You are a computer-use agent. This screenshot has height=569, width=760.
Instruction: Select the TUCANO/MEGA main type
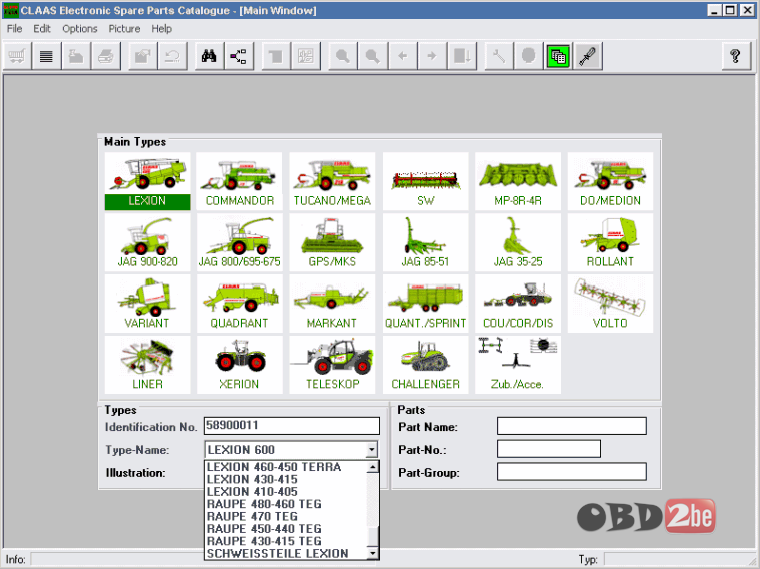(332, 181)
